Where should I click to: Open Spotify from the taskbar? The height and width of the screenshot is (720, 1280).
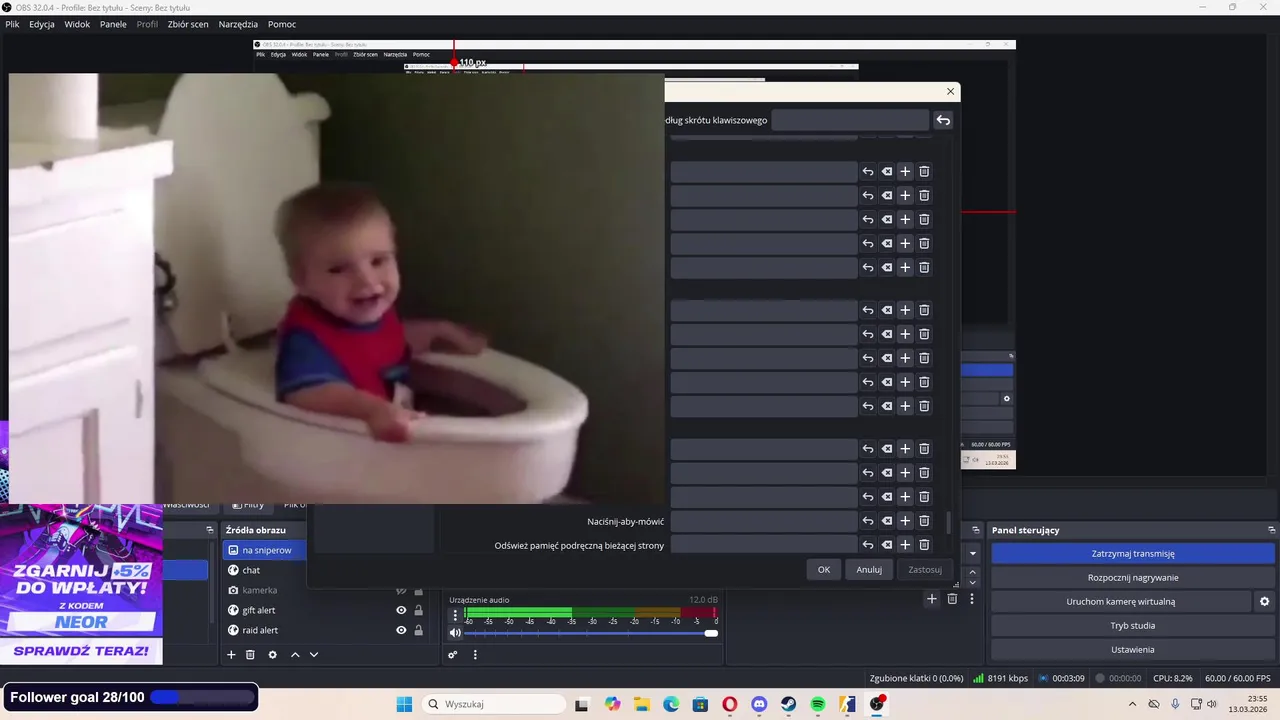pos(818,704)
